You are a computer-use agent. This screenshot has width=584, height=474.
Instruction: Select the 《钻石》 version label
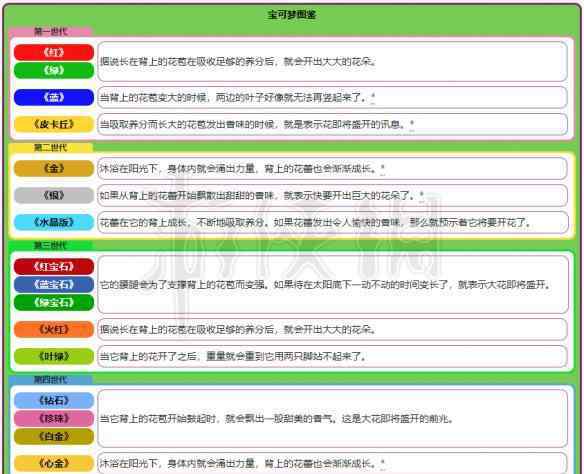pos(54,401)
